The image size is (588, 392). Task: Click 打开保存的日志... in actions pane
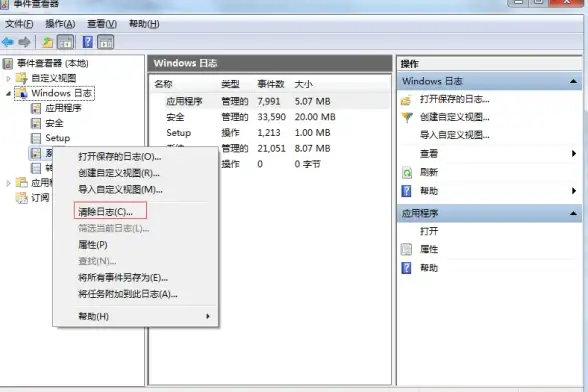(454, 99)
